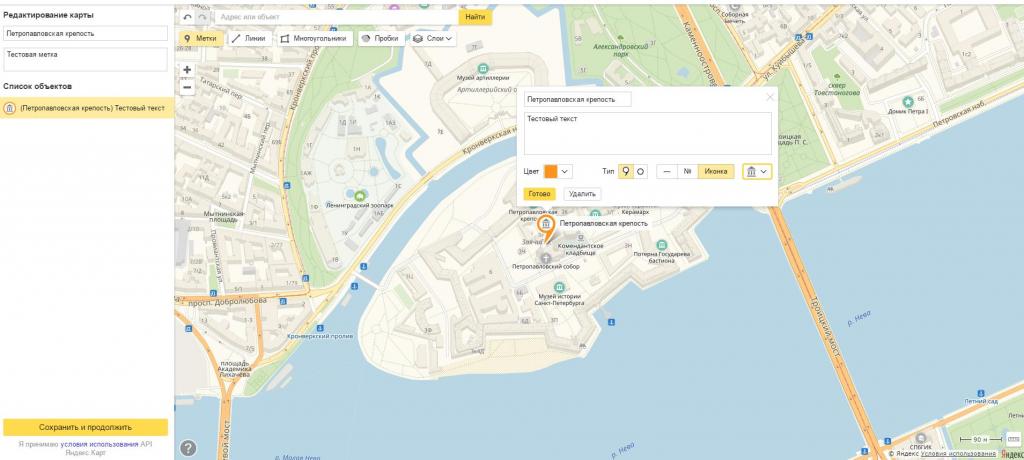
Task: Click the Мытнинская площадь map label
Action: pos(224,216)
